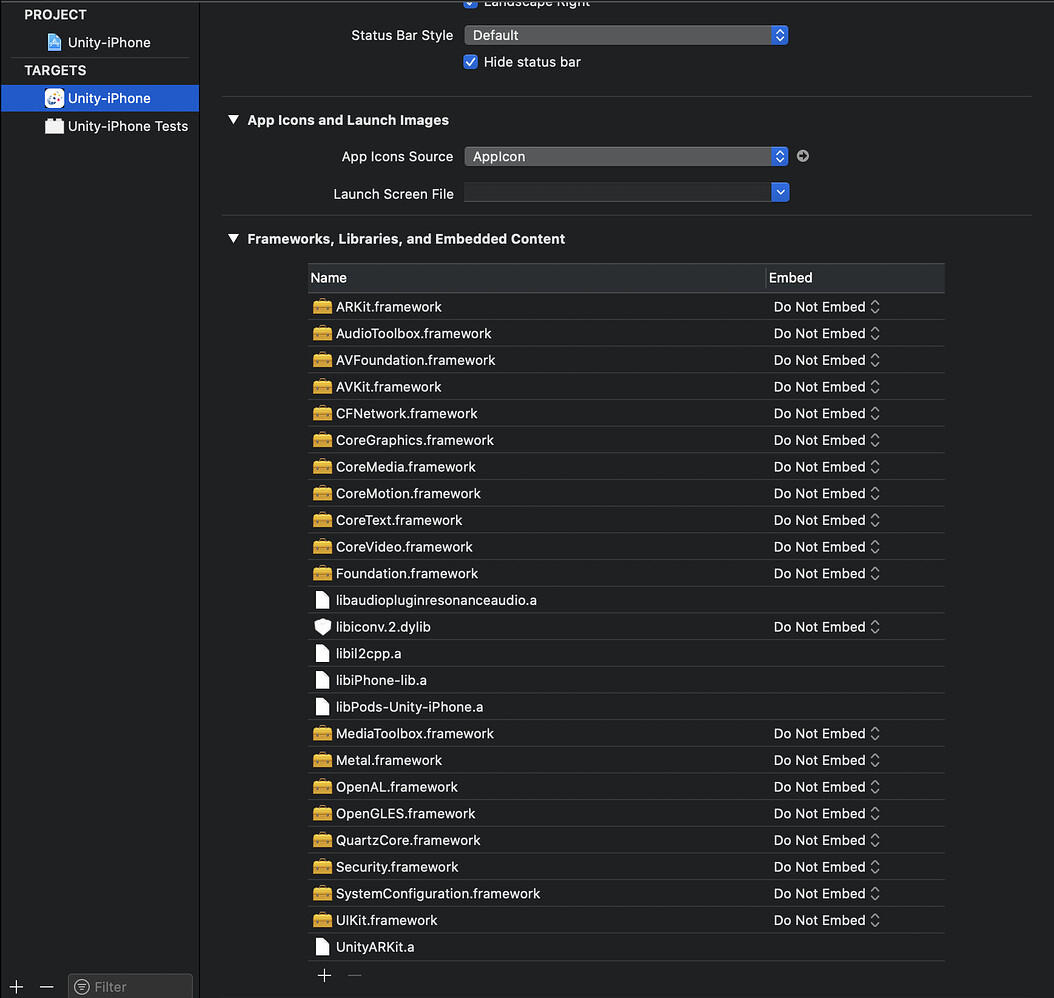Open App Icons Source navigation arrow
Viewport: 1054px width, 998px height.
point(803,156)
